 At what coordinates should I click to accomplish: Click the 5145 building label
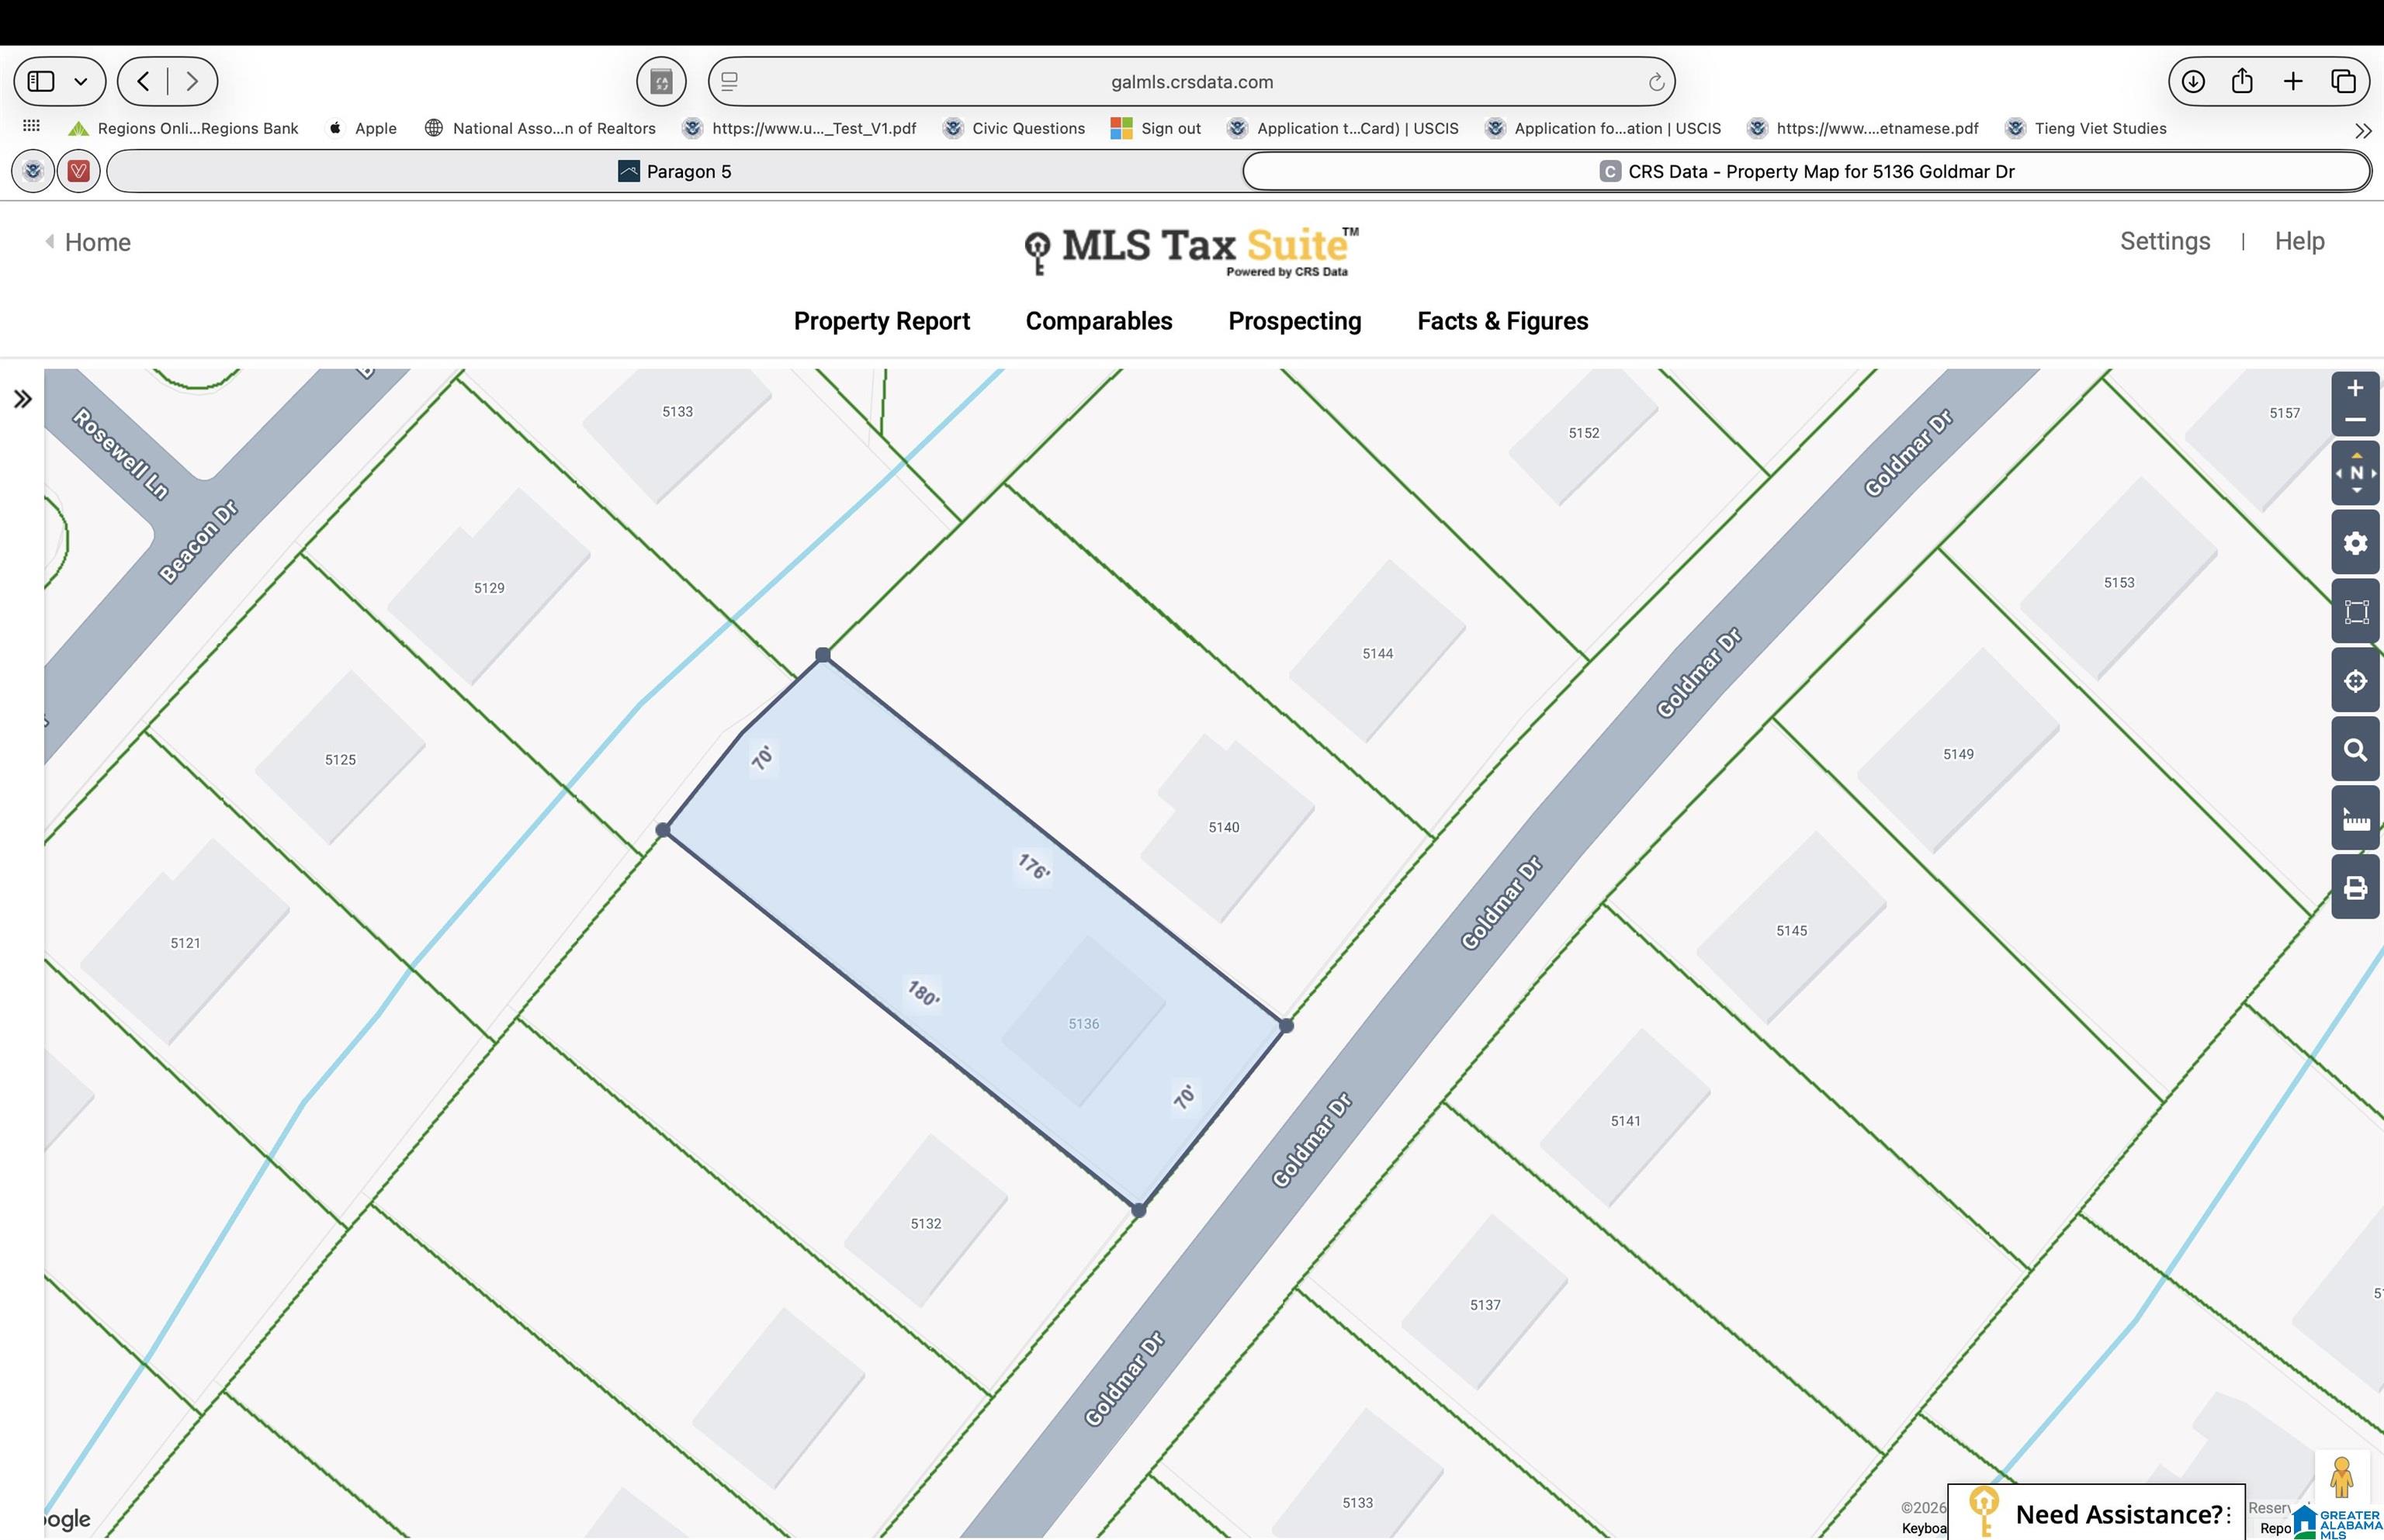tap(1791, 931)
